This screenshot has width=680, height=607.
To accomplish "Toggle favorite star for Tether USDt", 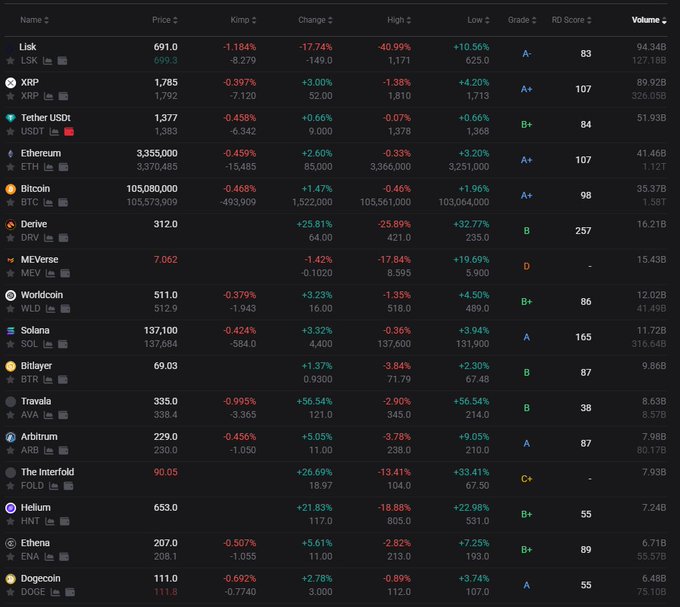I will pos(10,132).
